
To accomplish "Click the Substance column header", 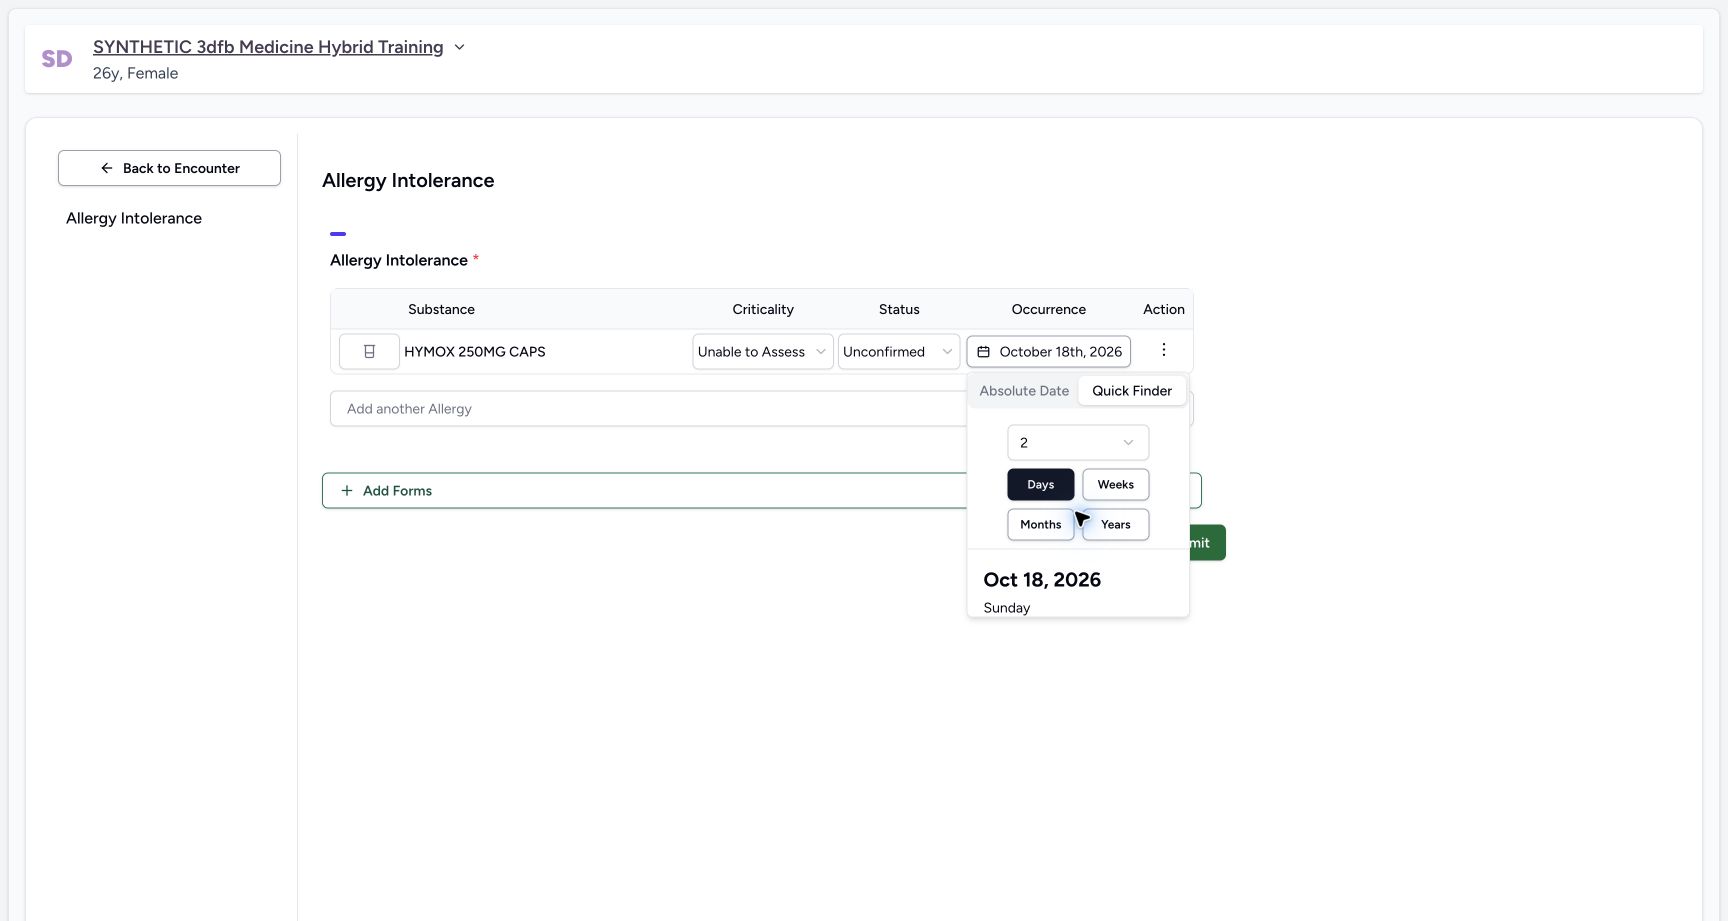I will tap(441, 310).
